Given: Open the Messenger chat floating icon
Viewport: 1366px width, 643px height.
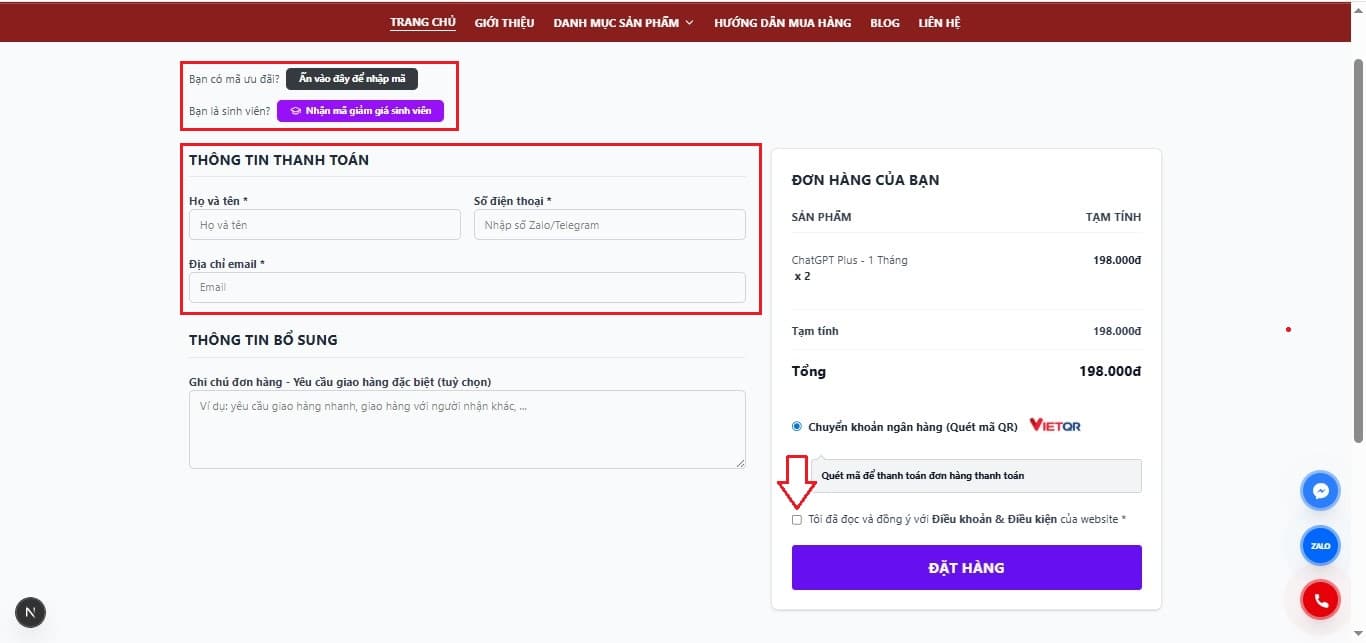Looking at the screenshot, I should [x=1320, y=491].
